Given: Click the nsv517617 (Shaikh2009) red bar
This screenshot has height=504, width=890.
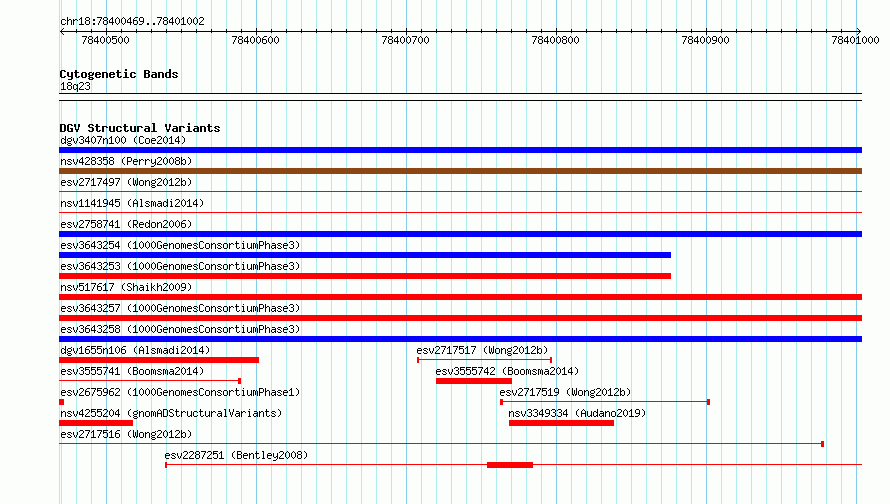Looking at the screenshot, I should [460, 297].
